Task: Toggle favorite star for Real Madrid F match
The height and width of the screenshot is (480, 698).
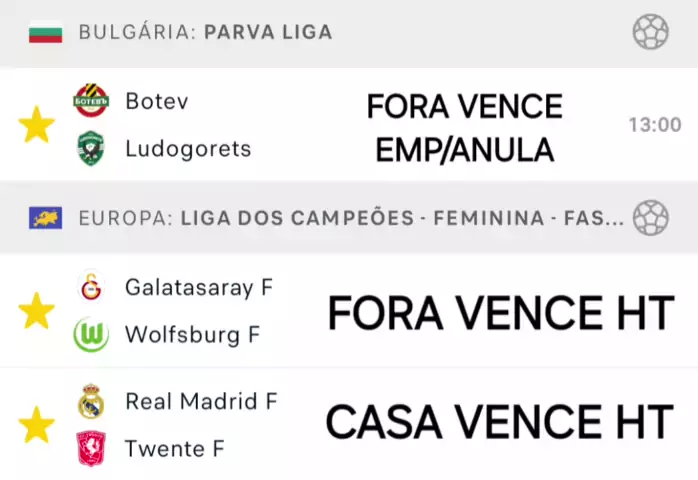Action: point(37,425)
